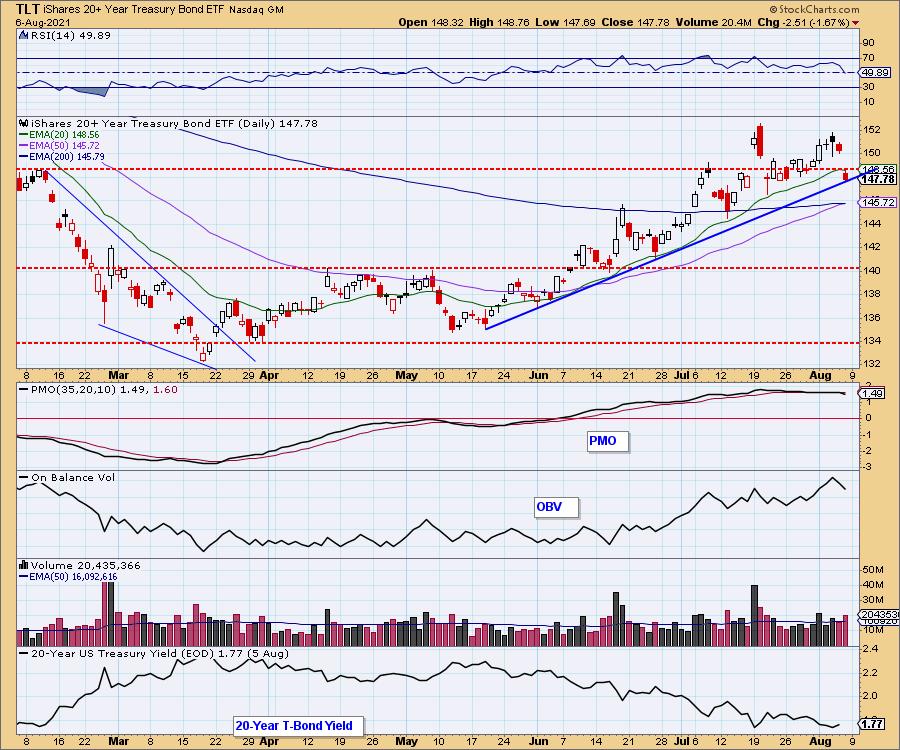Click the 145.72 EMA tag on right axis
Screen dimensions: 900x750
pyautogui.click(x=878, y=203)
